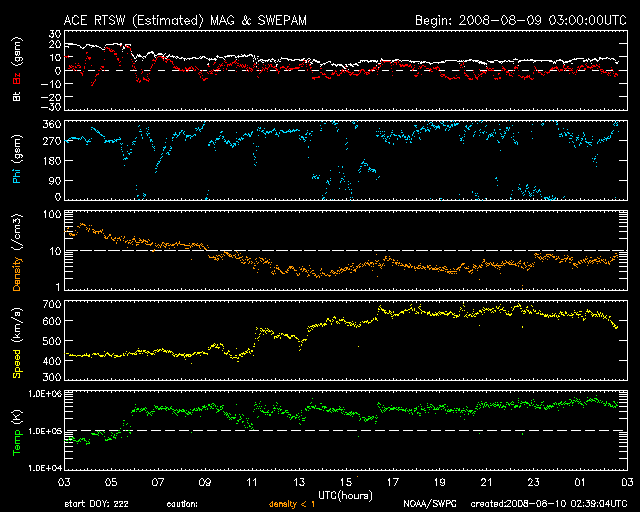Click the '09' hour tick label

coord(205,483)
